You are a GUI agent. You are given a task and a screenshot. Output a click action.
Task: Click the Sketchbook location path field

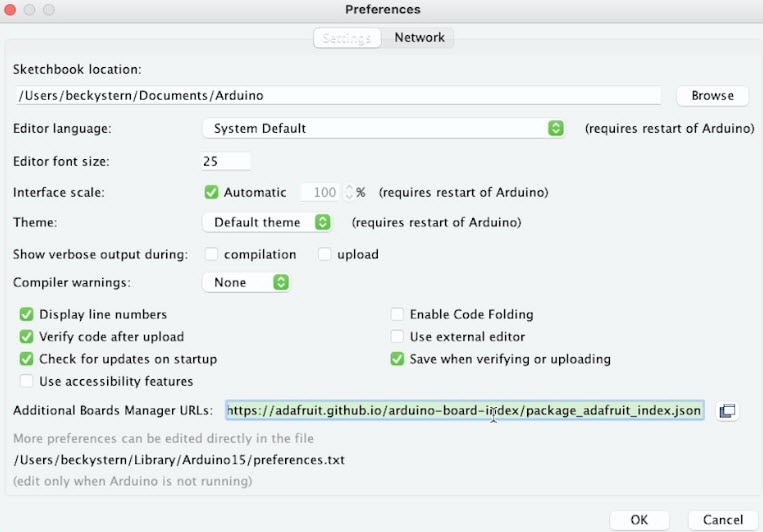337,96
